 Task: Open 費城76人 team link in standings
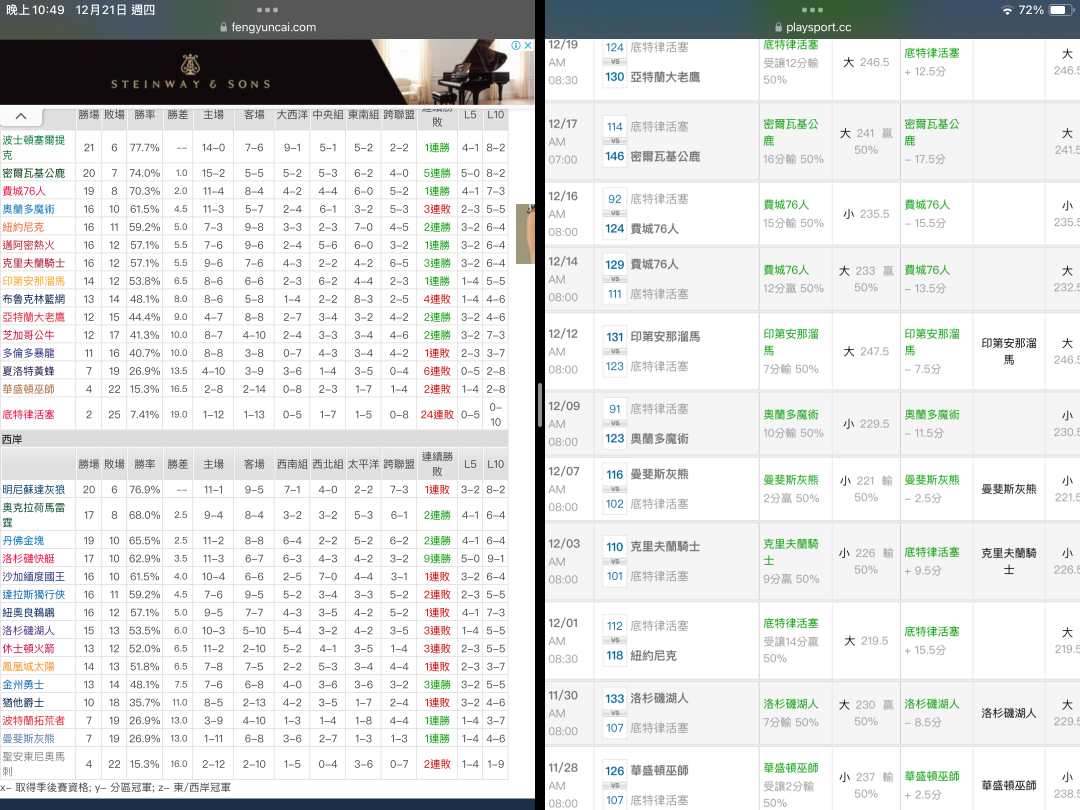24,191
